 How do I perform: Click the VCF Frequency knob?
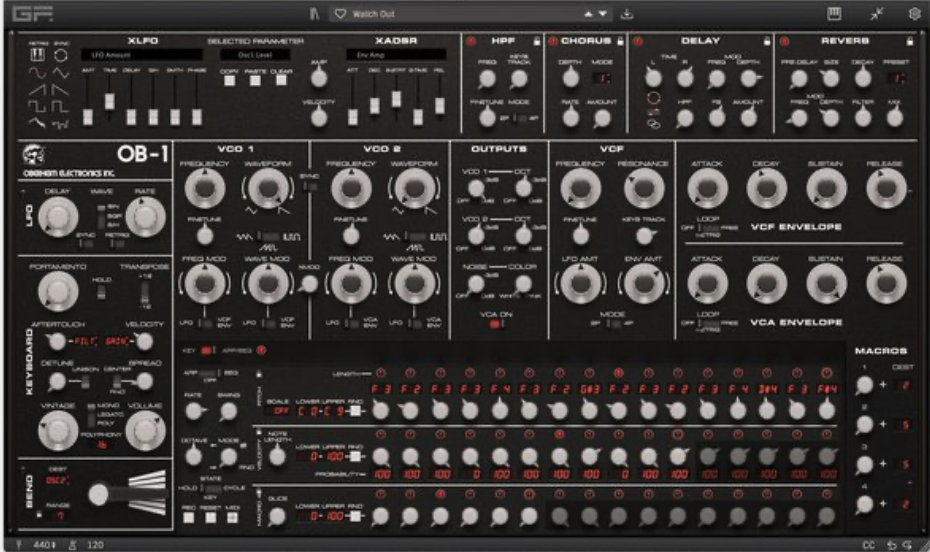pyautogui.click(x=581, y=188)
